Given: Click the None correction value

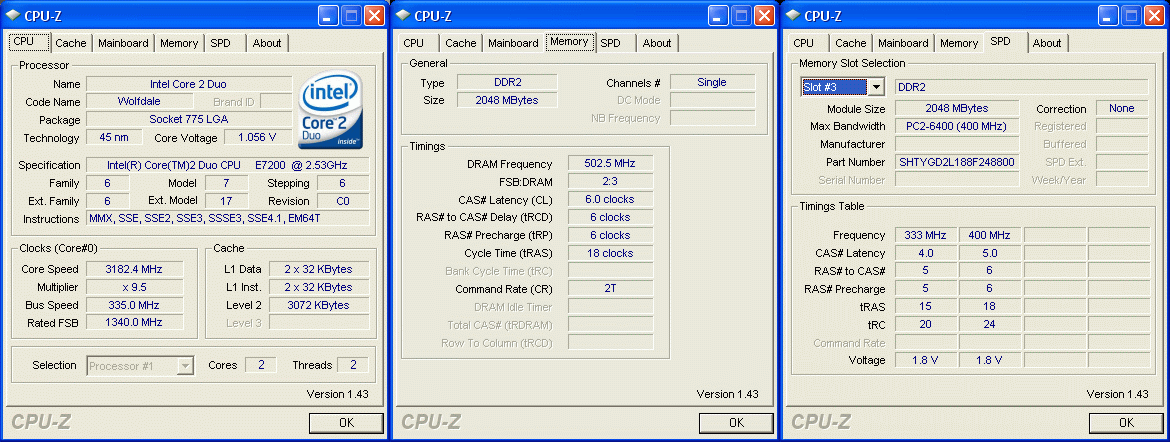Looking at the screenshot, I should tap(1121, 108).
